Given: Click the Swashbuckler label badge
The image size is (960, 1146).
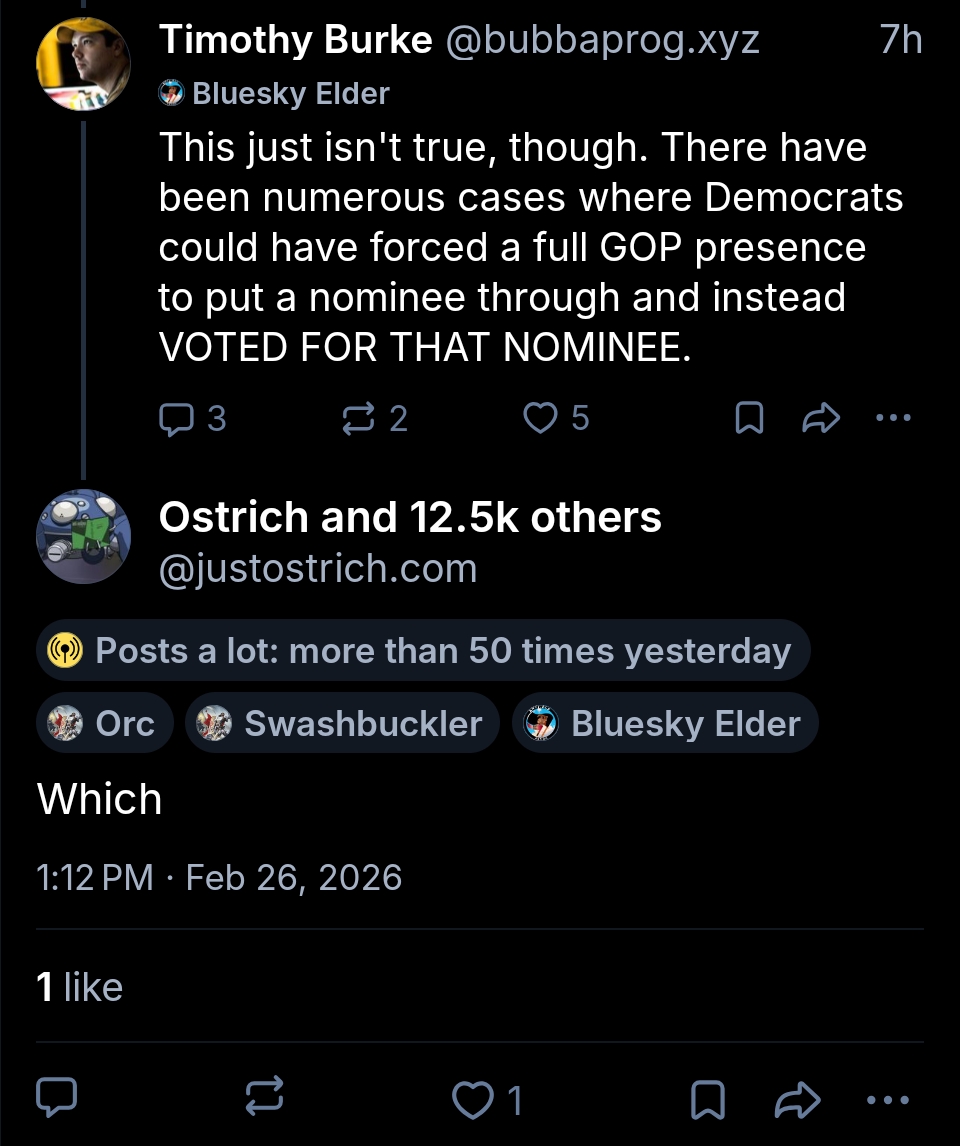Looking at the screenshot, I should tap(342, 723).
